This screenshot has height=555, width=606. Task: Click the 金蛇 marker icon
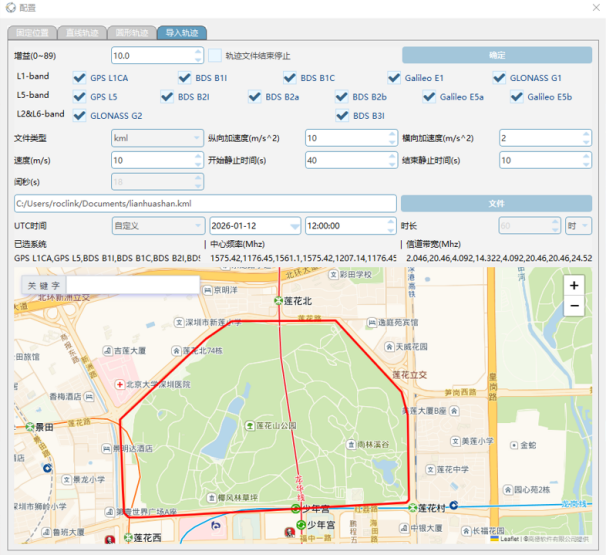tap(514, 445)
